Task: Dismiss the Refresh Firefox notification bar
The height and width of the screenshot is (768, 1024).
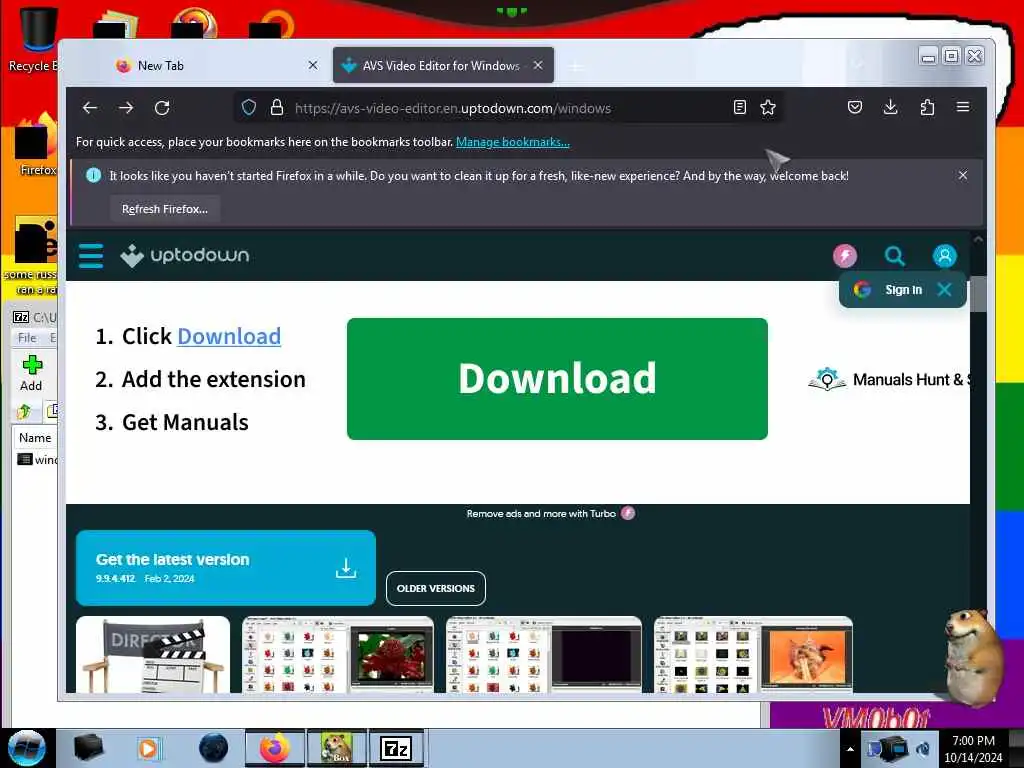Action: (x=963, y=175)
